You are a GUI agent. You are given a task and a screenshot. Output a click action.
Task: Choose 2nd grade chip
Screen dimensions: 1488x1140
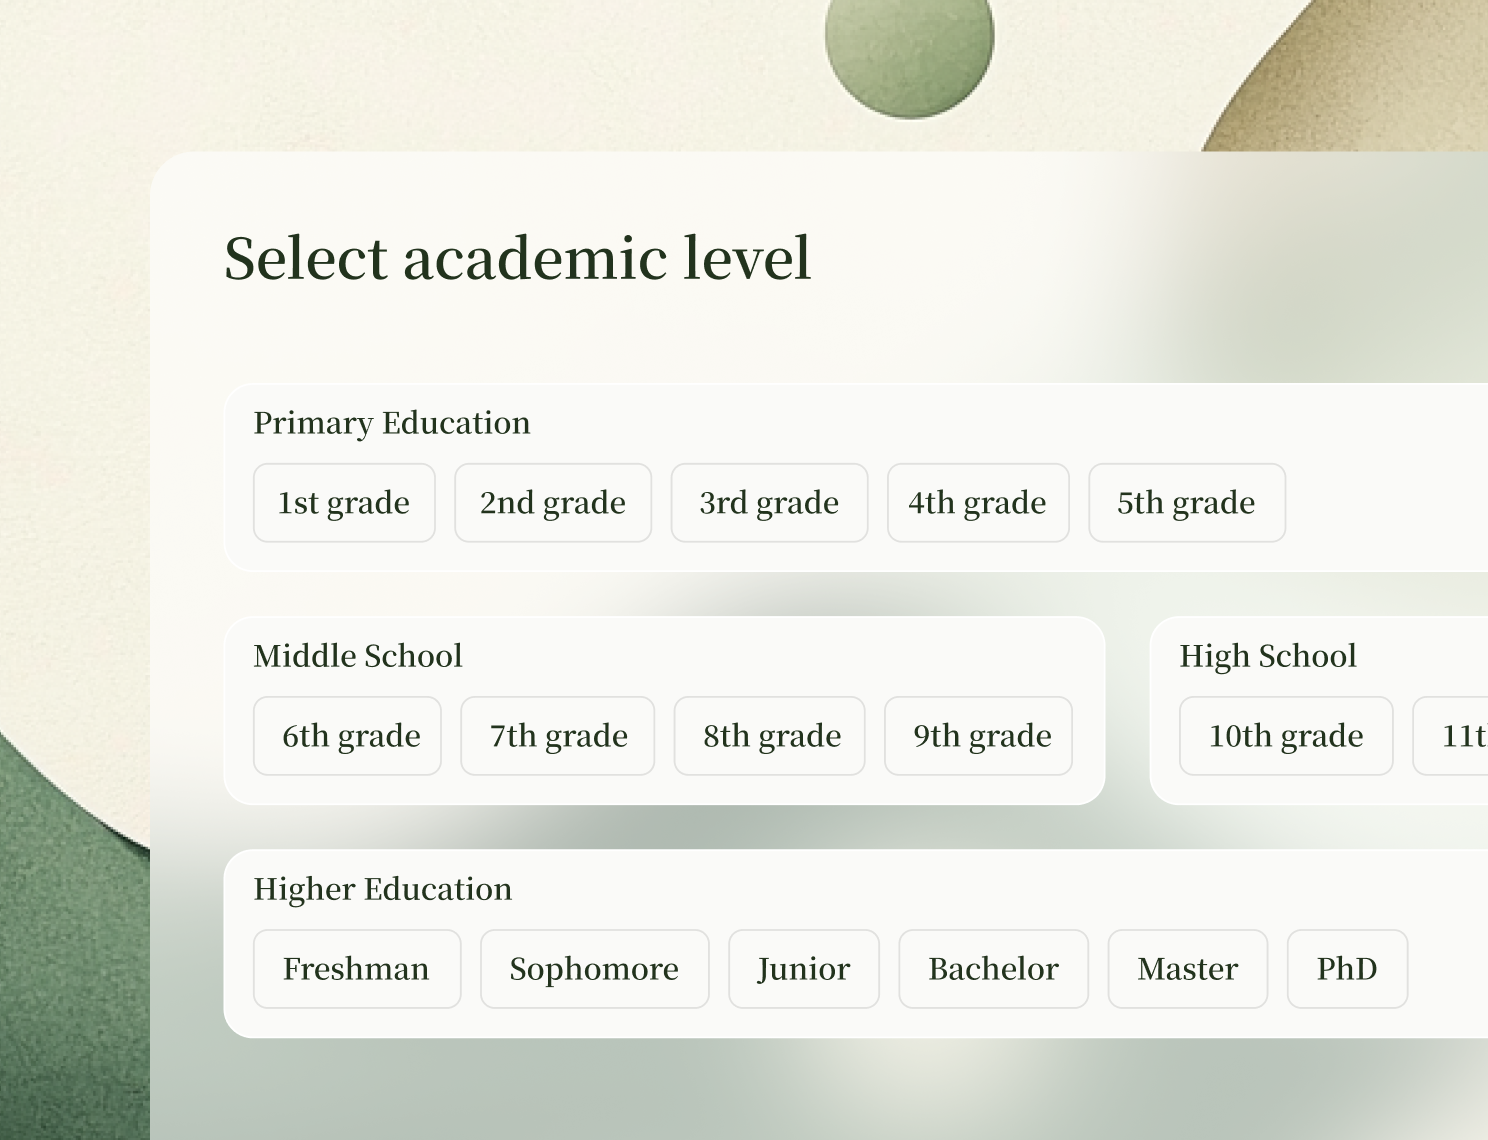[553, 503]
